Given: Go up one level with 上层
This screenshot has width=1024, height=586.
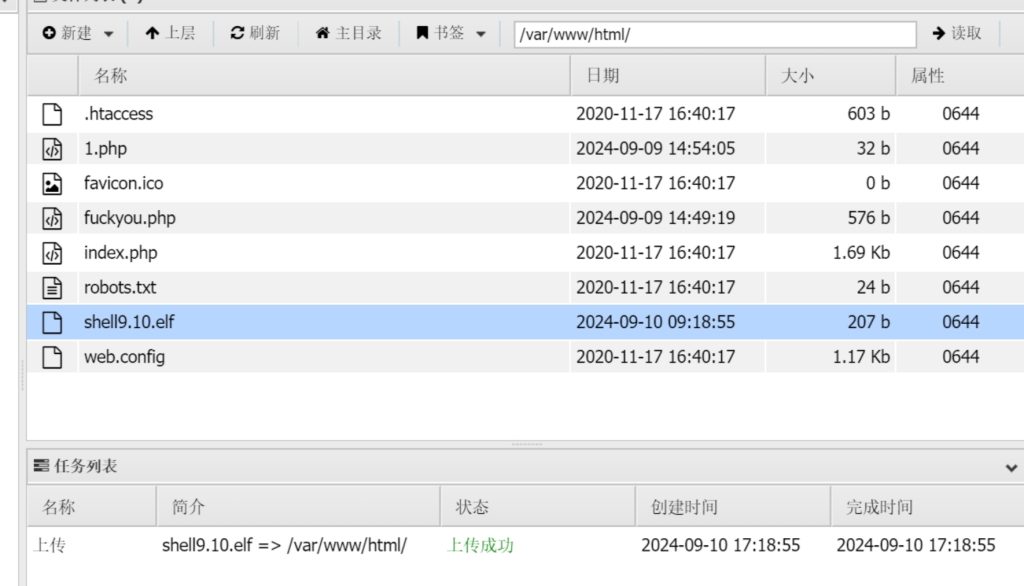Looking at the screenshot, I should 170,34.
